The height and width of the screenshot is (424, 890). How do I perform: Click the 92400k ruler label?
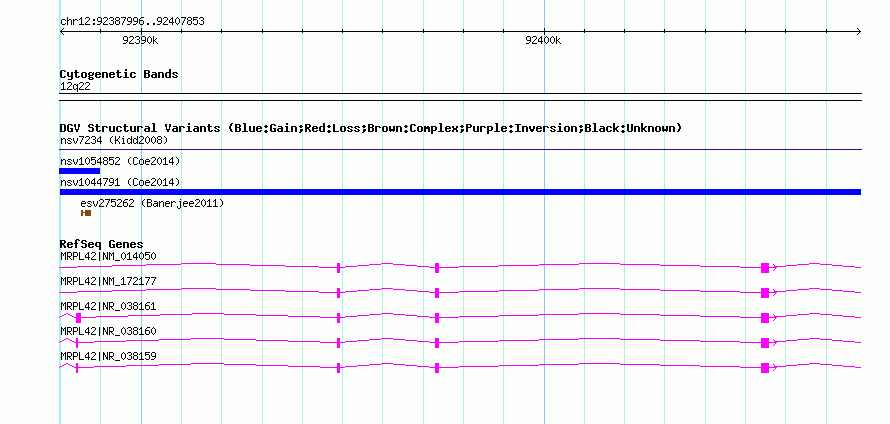543,40
